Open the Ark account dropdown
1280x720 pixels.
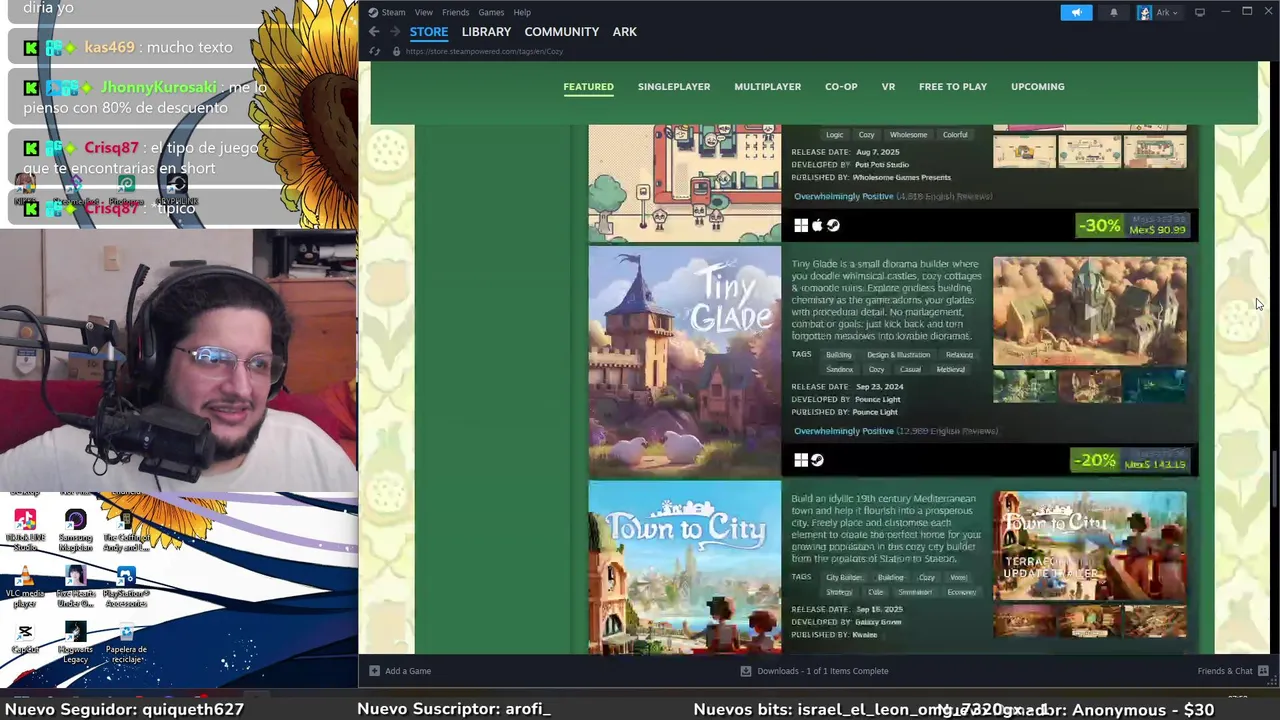tap(1158, 12)
